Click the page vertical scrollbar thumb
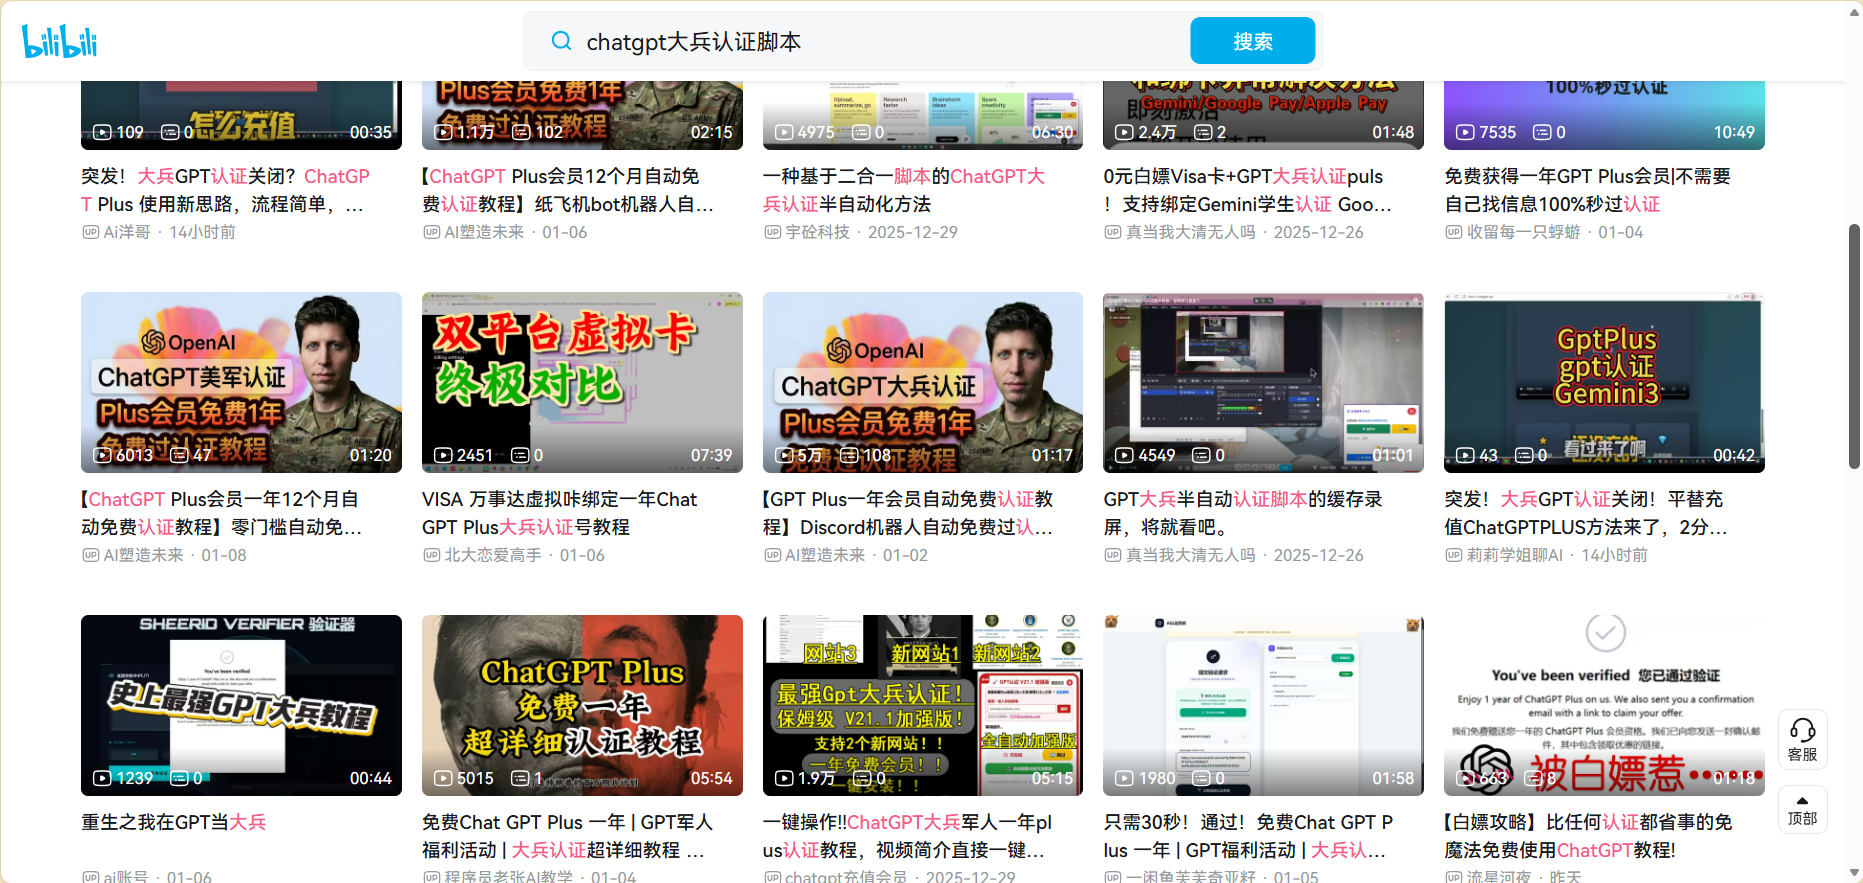1863x883 pixels. tap(1854, 346)
